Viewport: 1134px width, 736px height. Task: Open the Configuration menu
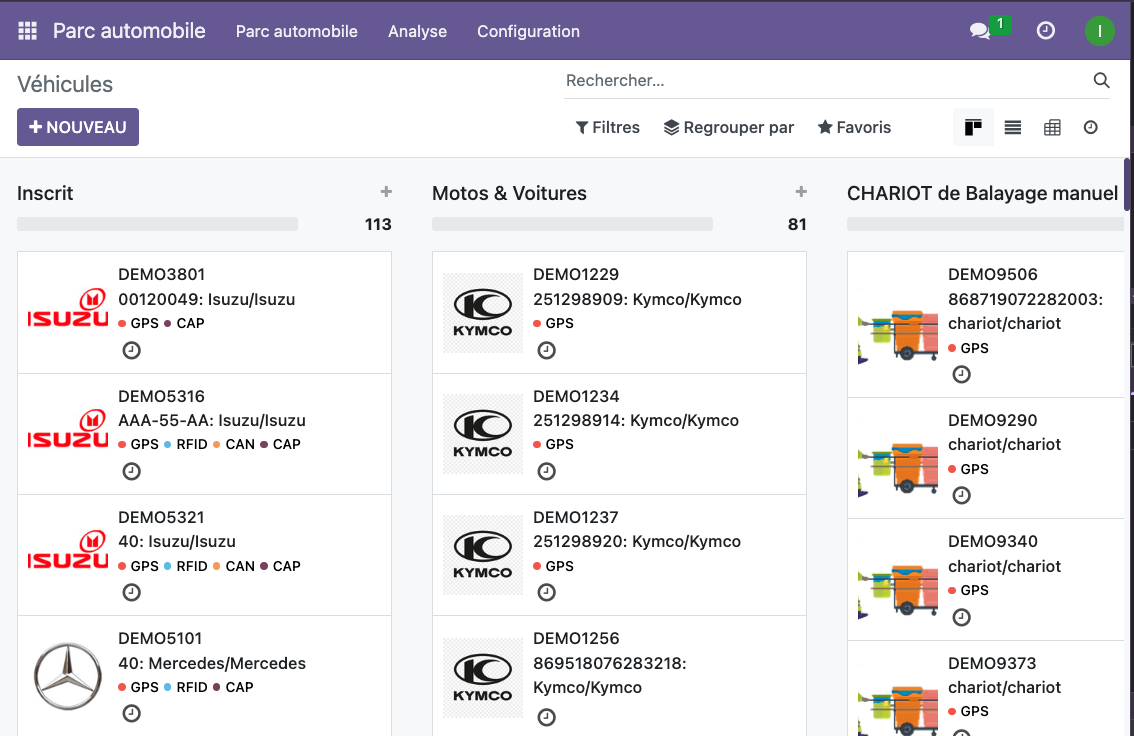point(528,31)
